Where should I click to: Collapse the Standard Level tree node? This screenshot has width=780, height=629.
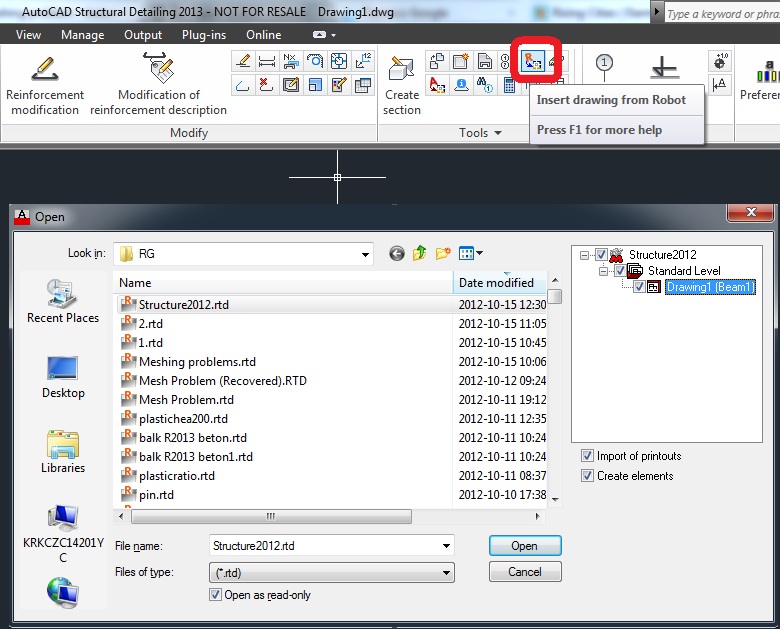tap(603, 271)
